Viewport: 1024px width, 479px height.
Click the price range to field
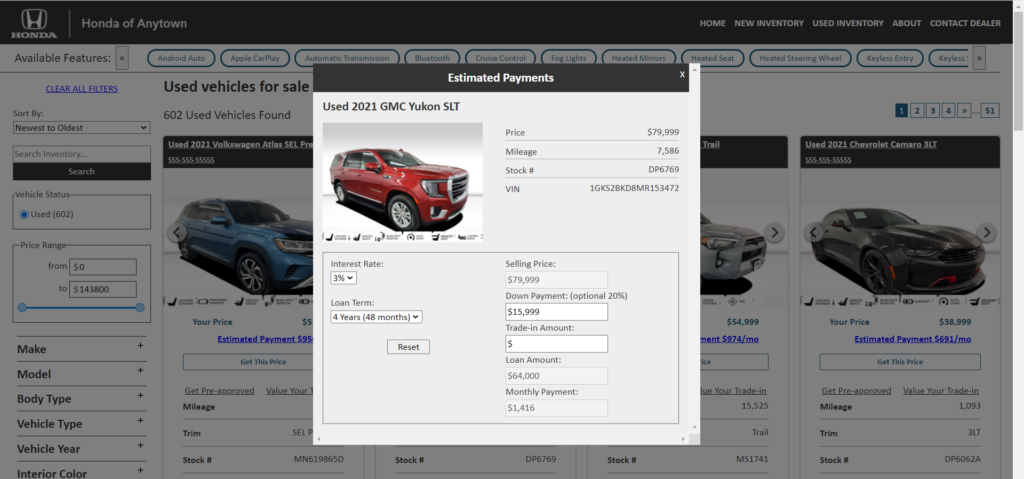coord(103,289)
